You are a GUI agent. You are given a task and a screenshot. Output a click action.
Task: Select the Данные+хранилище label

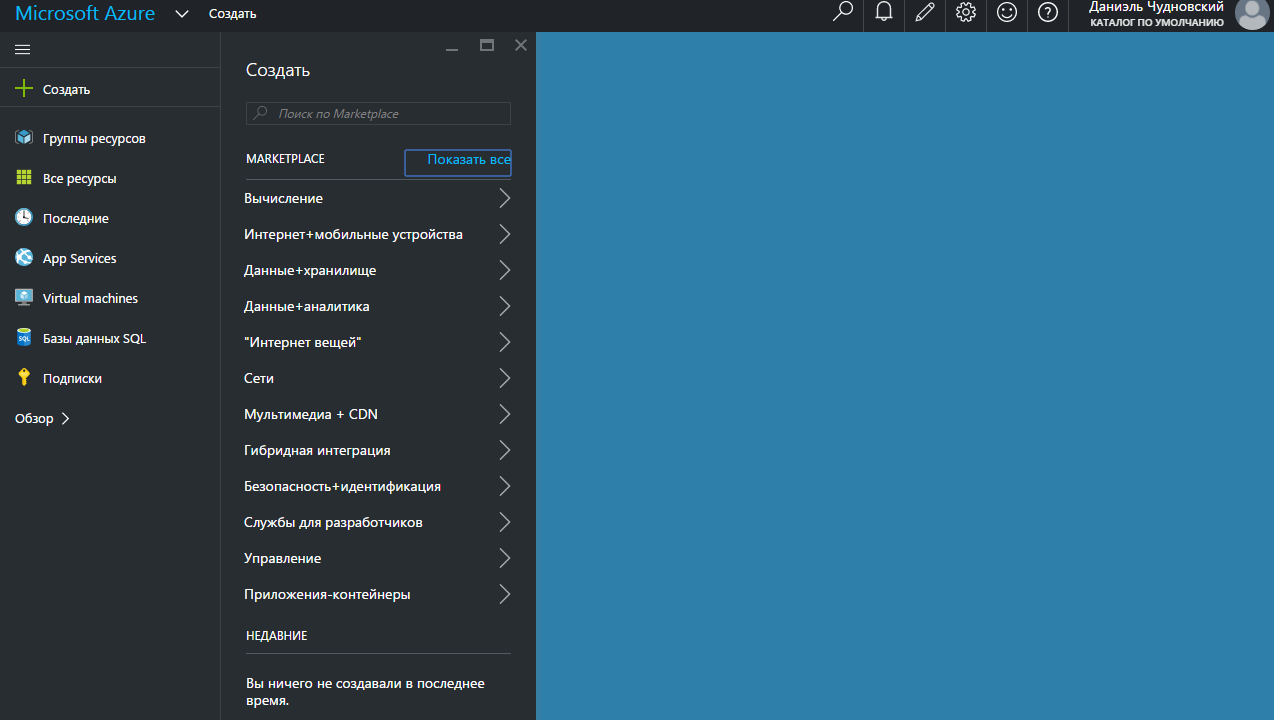point(310,270)
